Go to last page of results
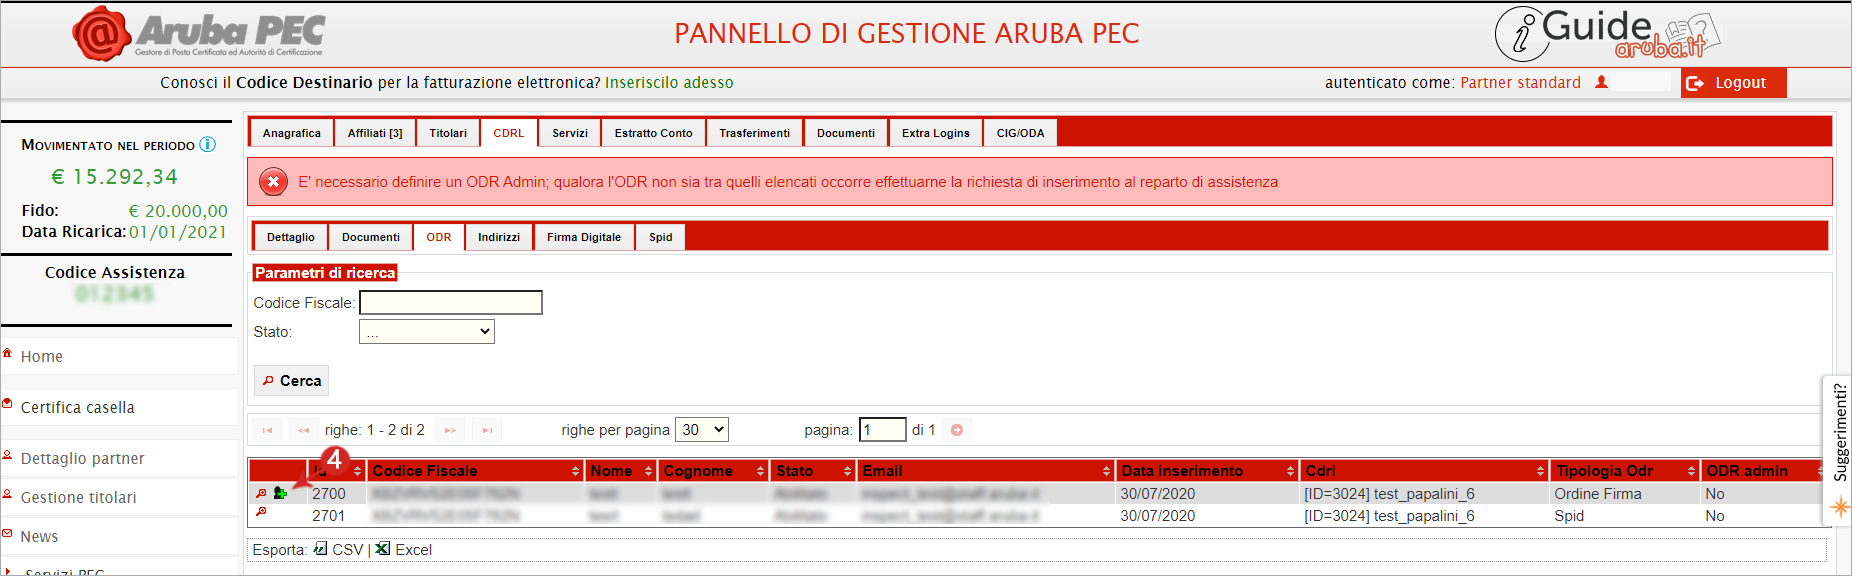The height and width of the screenshot is (576, 1852). coord(487,430)
